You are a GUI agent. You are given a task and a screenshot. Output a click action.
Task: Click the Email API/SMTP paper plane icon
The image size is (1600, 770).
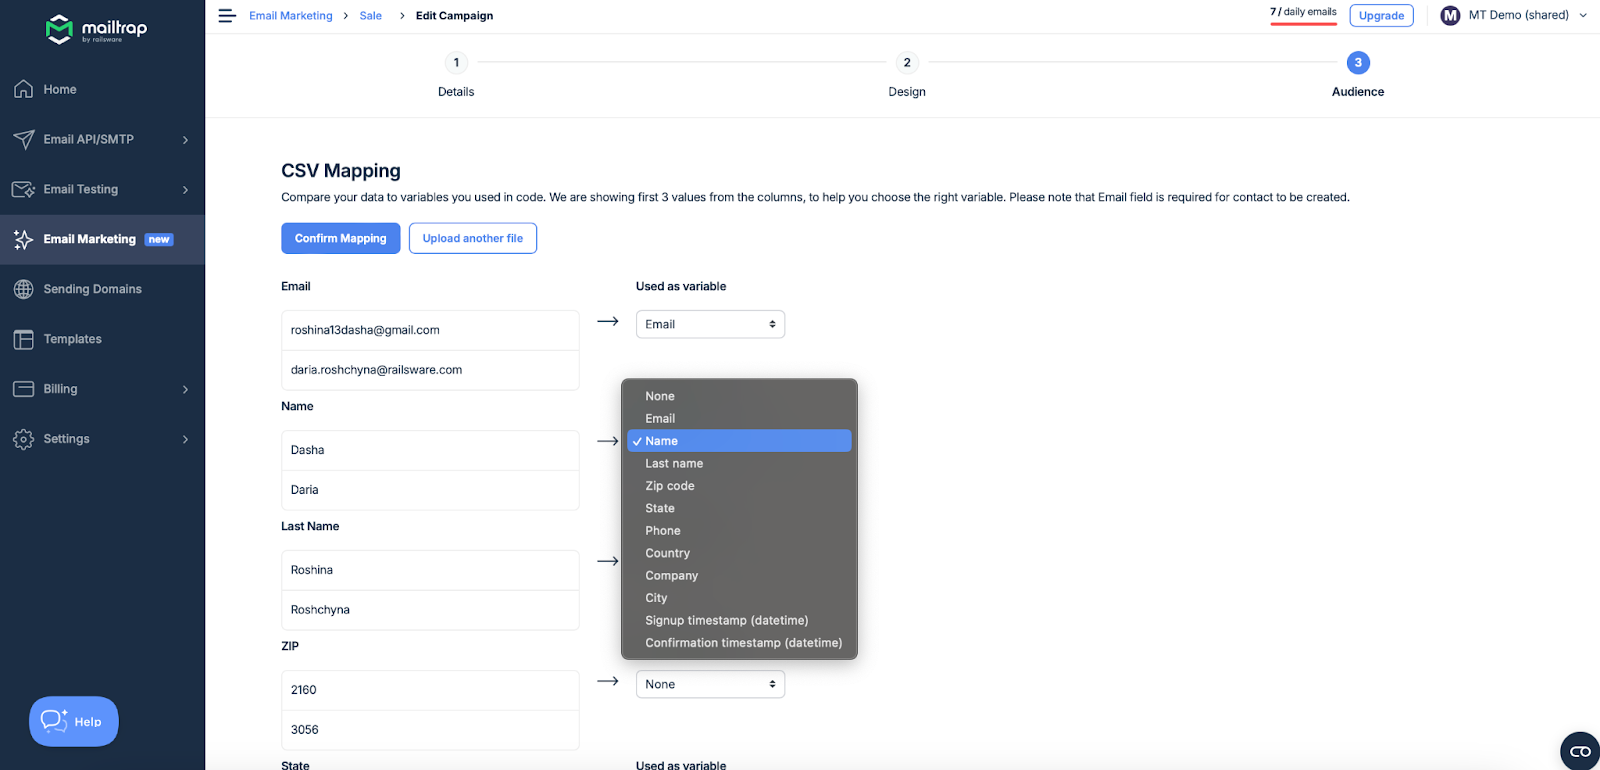pyautogui.click(x=24, y=139)
